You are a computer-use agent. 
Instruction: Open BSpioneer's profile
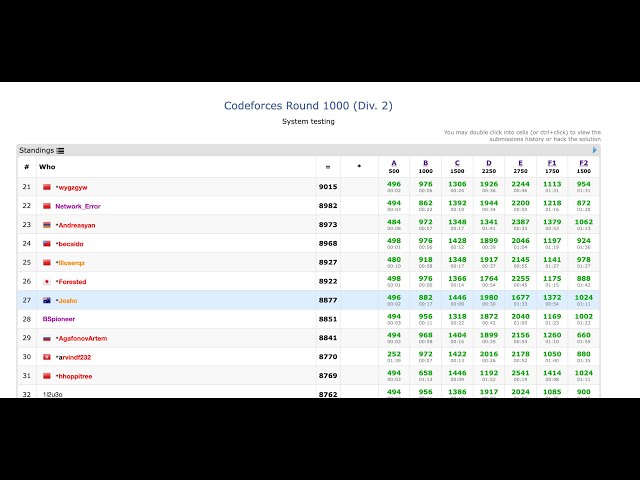(x=59, y=319)
